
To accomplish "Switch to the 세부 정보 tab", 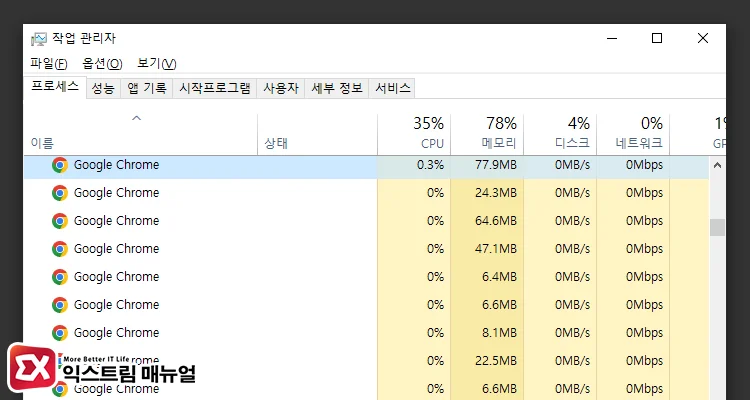I will [x=337, y=88].
